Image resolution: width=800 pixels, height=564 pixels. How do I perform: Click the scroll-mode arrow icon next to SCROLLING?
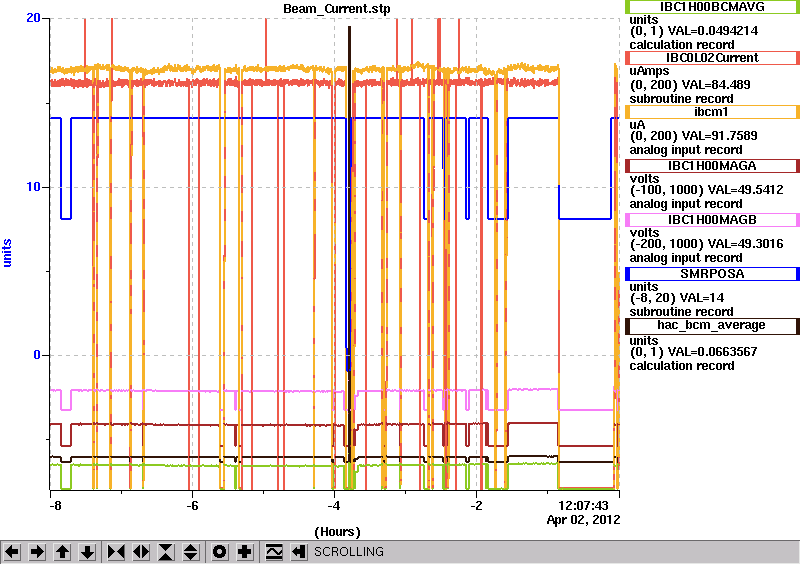(299, 552)
